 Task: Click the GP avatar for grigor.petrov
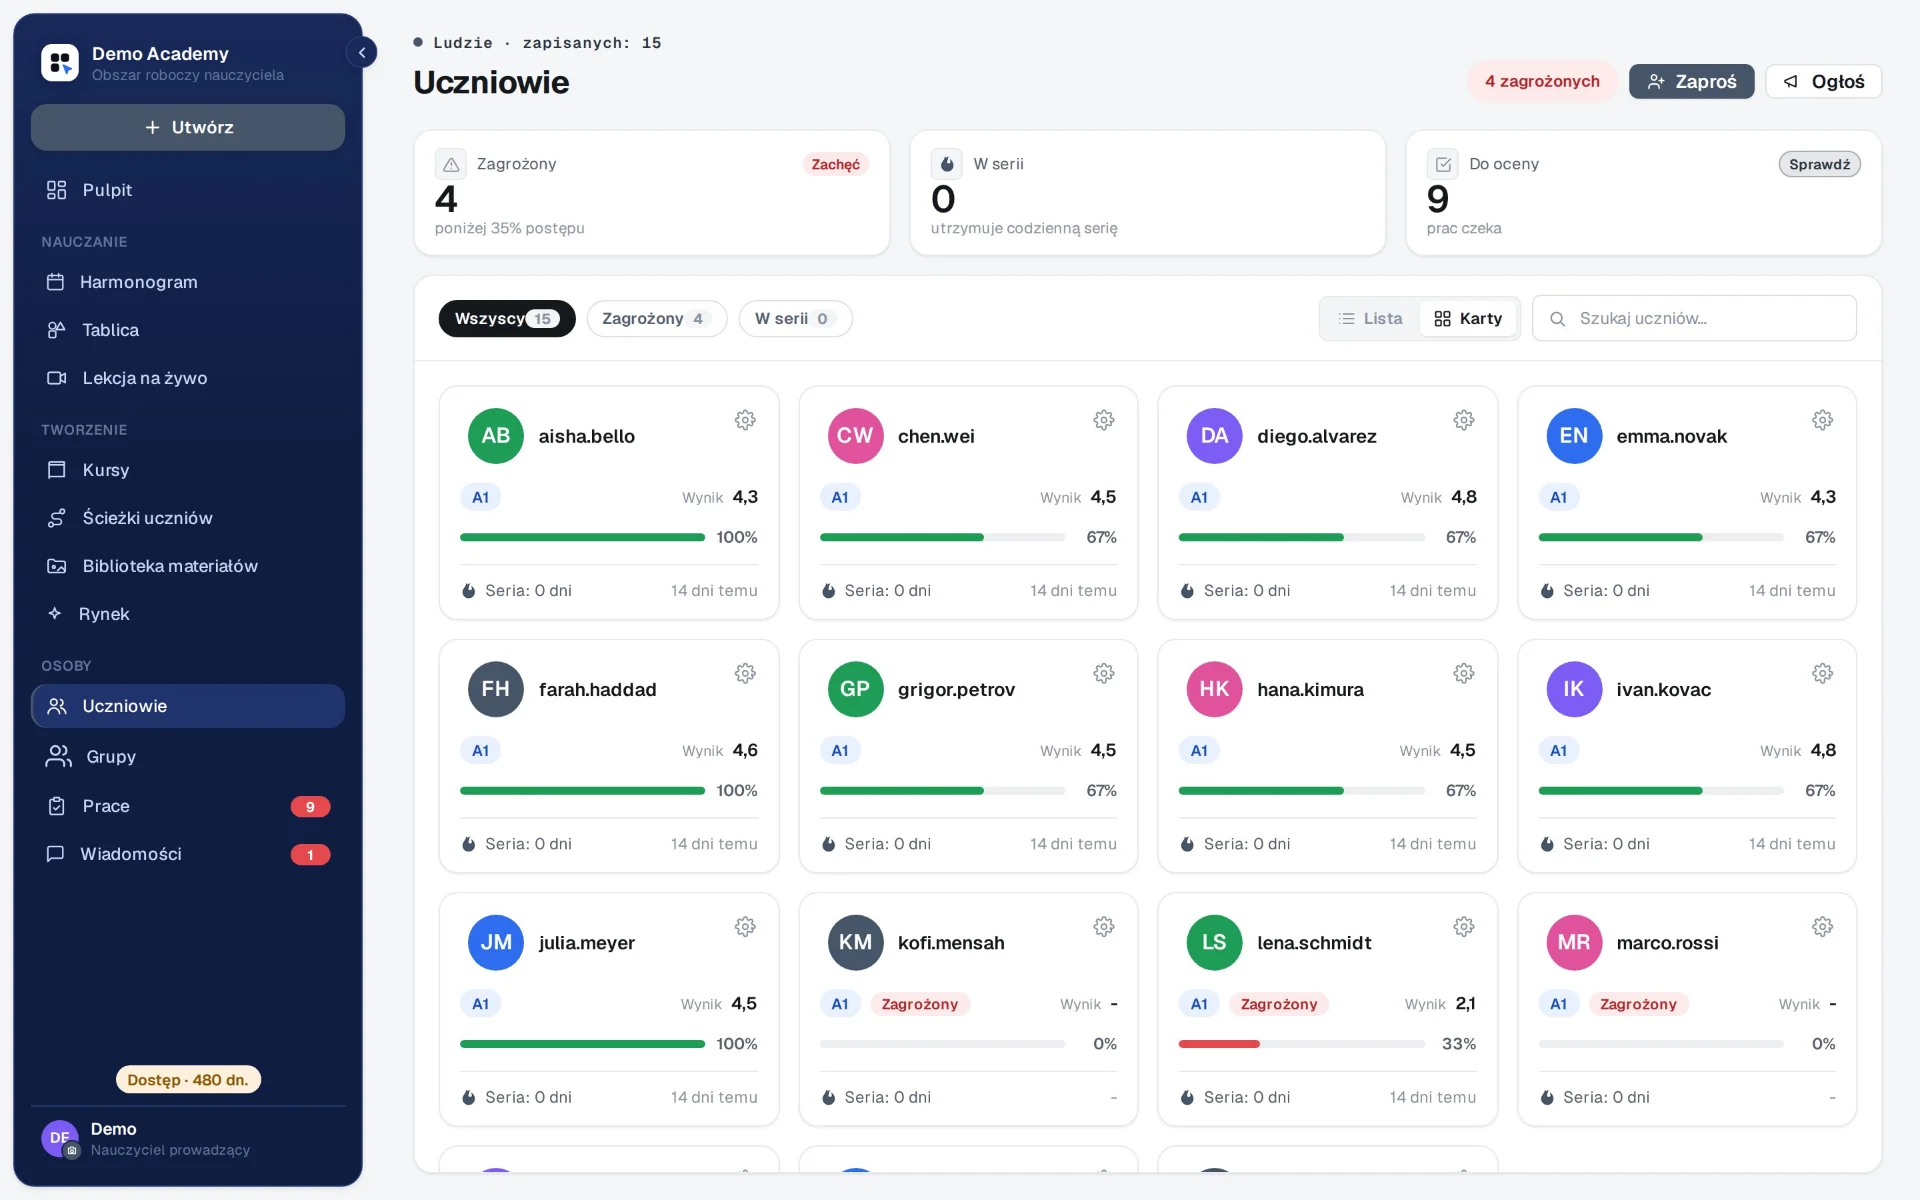click(x=855, y=689)
